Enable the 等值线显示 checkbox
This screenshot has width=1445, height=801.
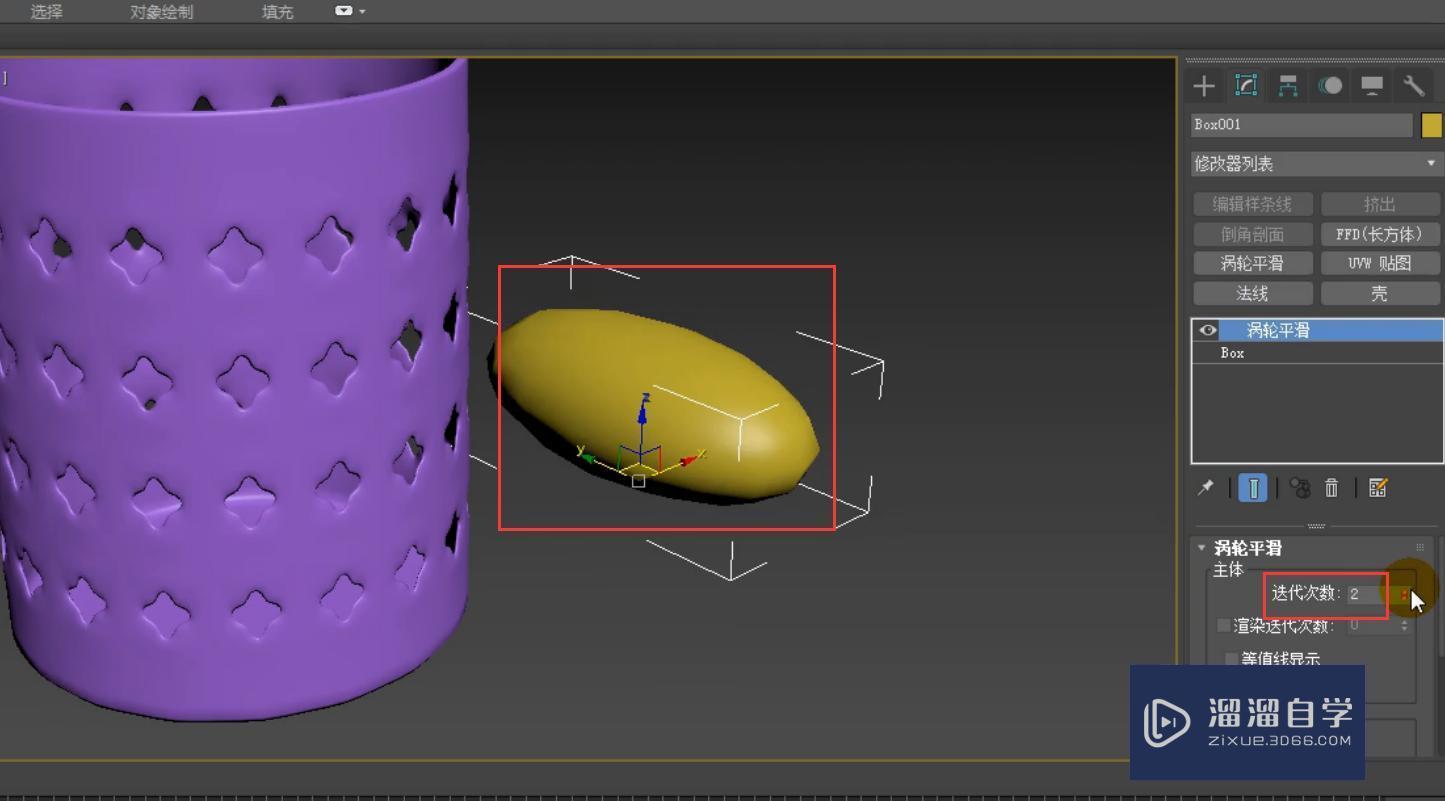pos(1232,658)
